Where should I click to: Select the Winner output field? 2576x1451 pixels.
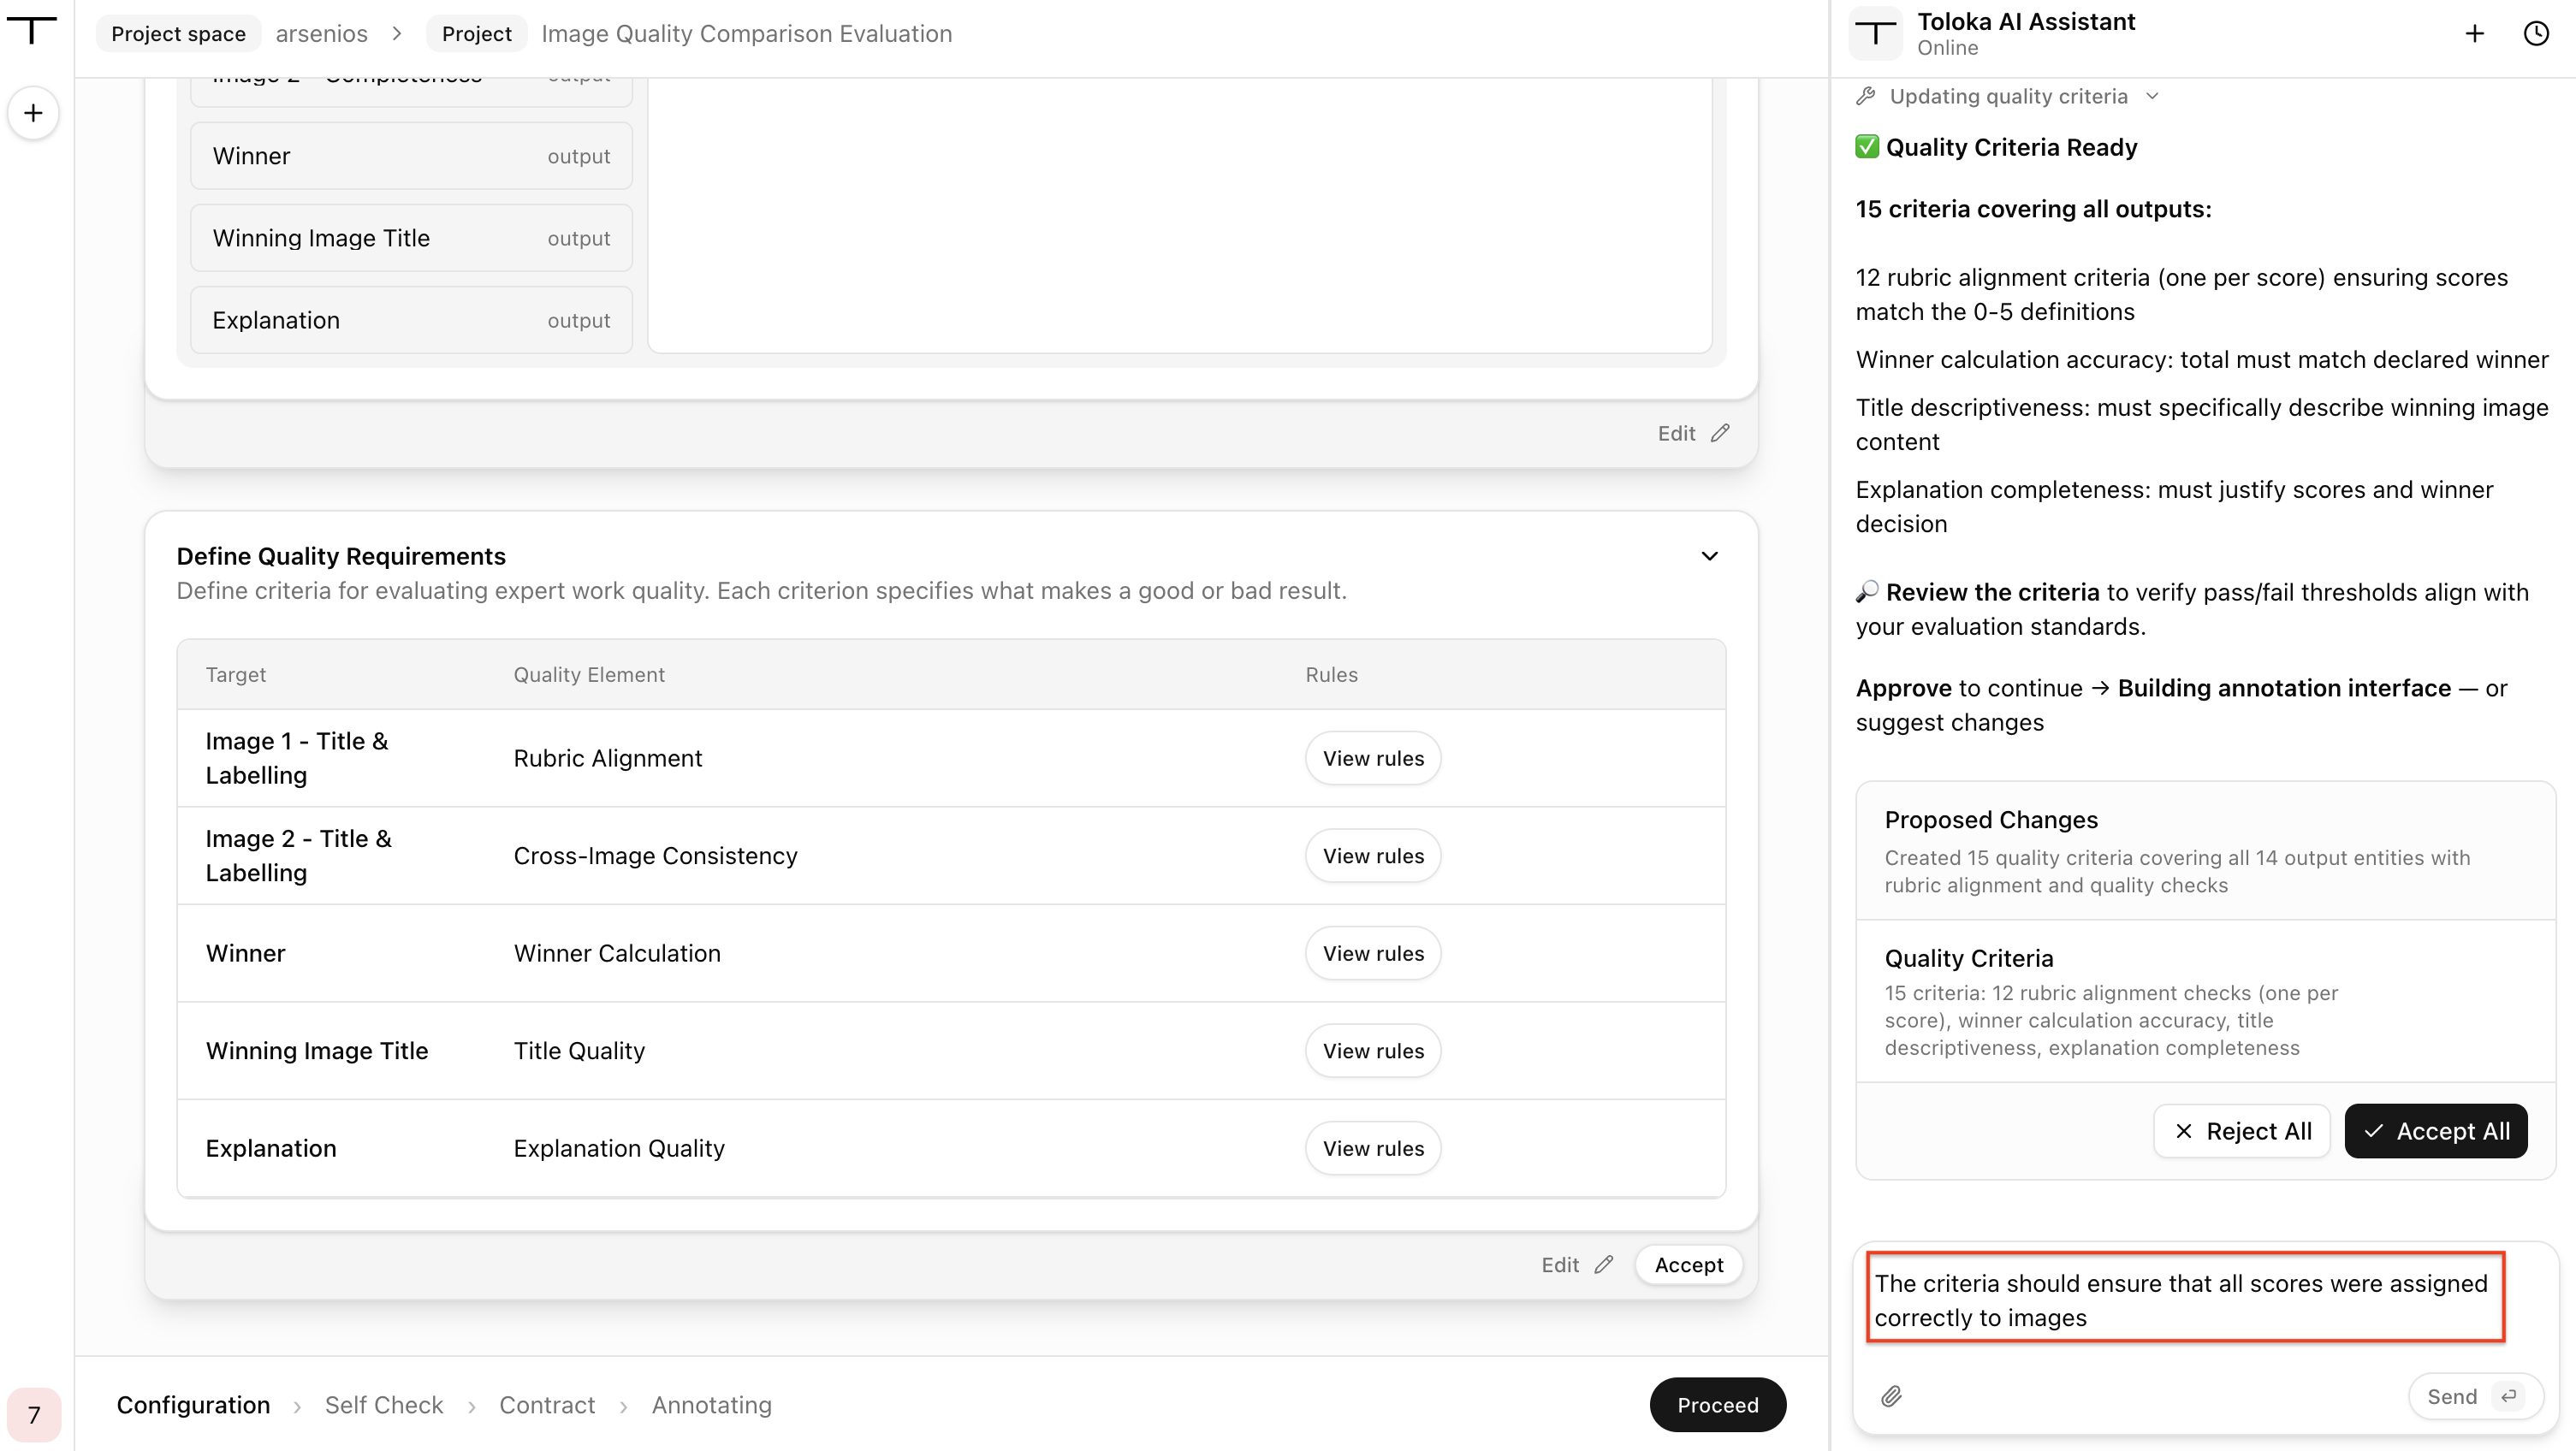click(411, 156)
